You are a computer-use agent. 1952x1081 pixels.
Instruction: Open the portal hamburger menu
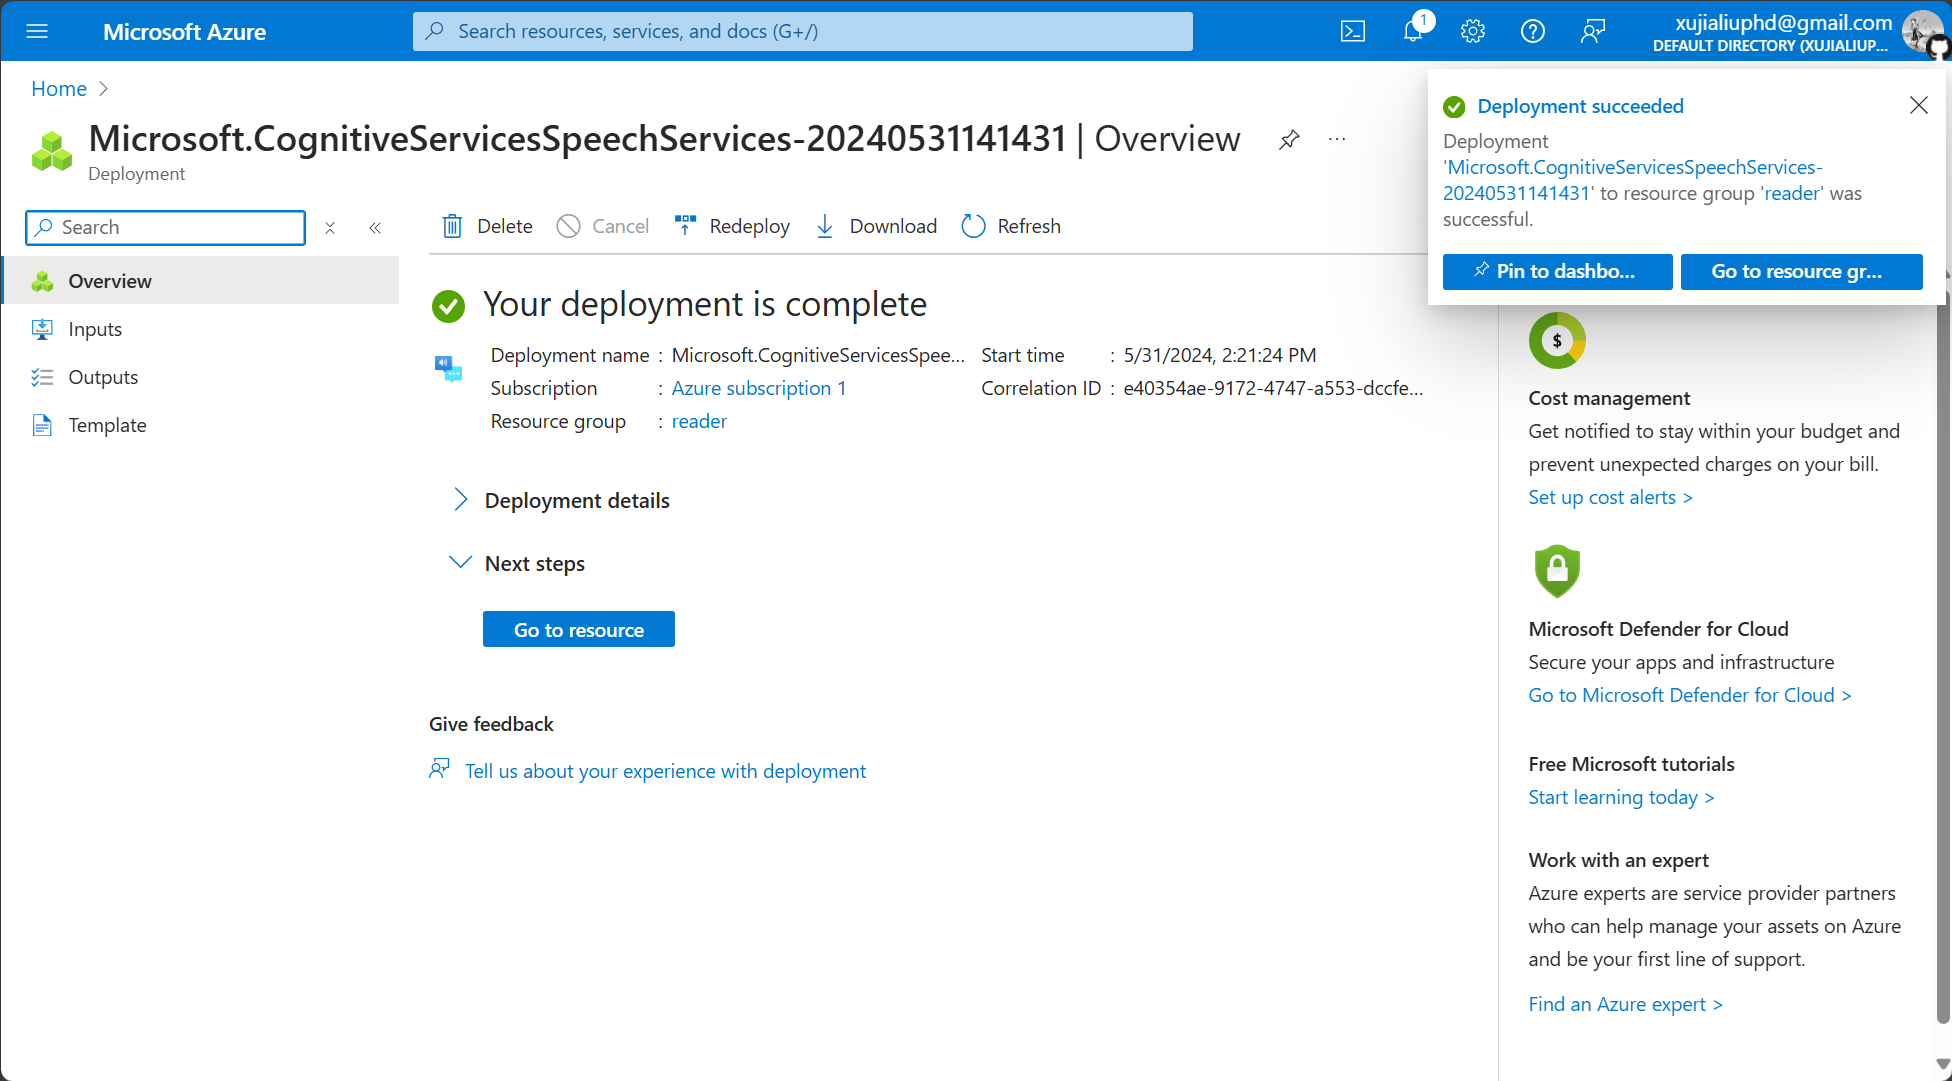tap(37, 31)
